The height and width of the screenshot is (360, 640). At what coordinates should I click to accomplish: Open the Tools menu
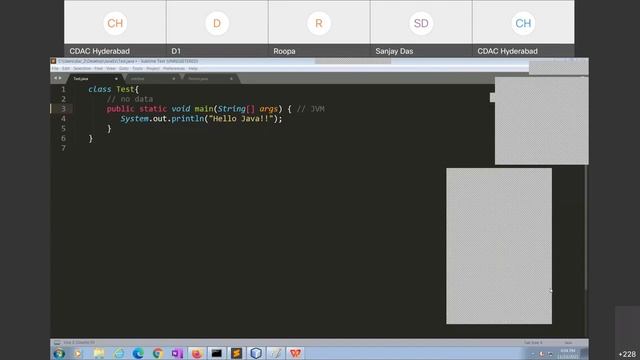click(138, 69)
